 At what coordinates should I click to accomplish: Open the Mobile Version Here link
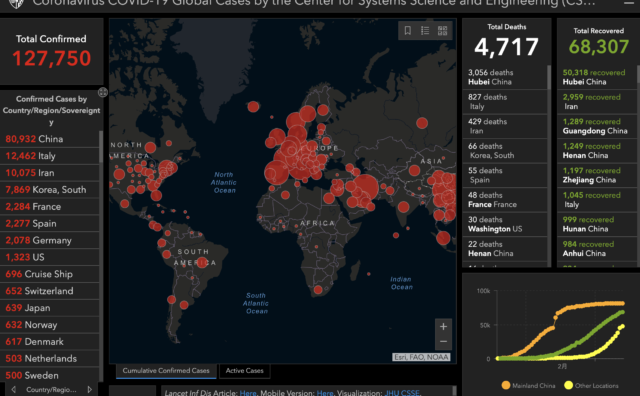[x=325, y=393]
